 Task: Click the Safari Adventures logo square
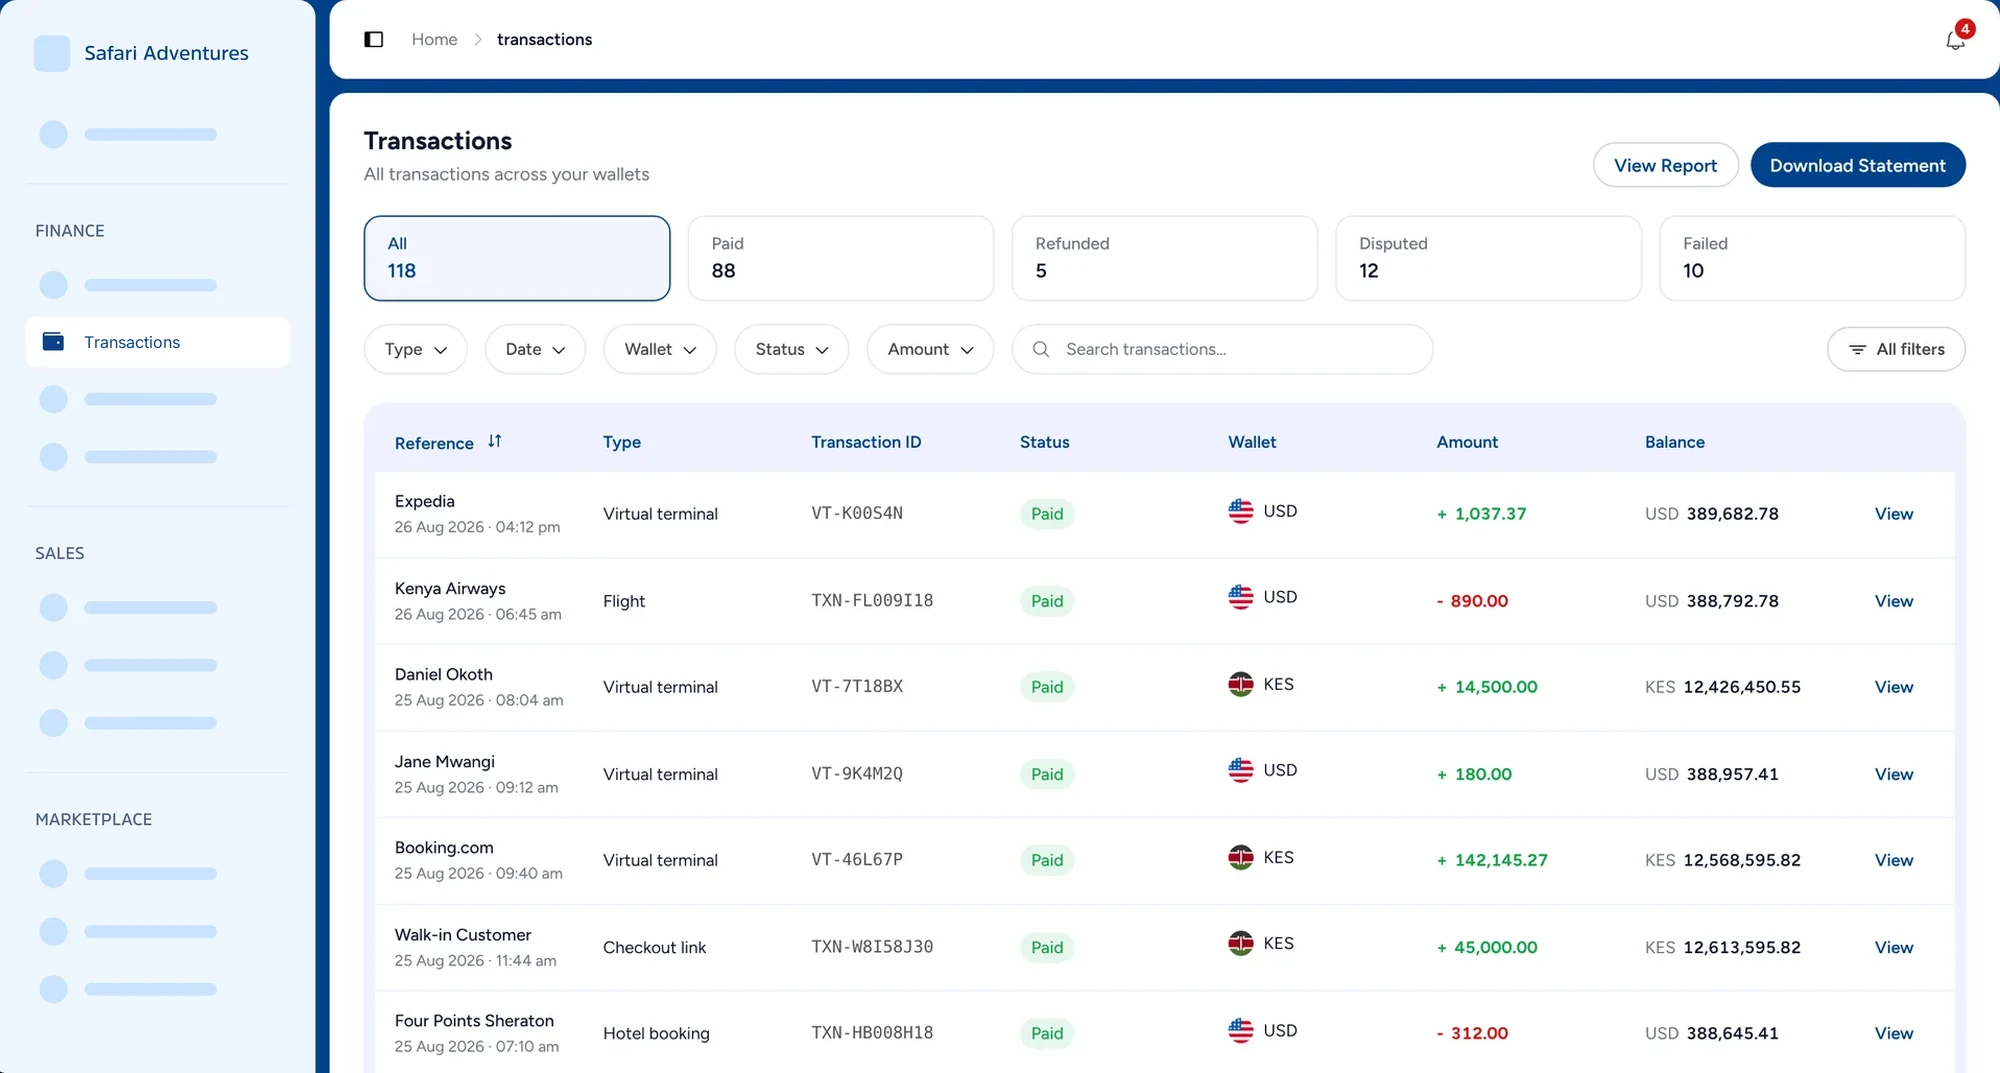pos(52,53)
